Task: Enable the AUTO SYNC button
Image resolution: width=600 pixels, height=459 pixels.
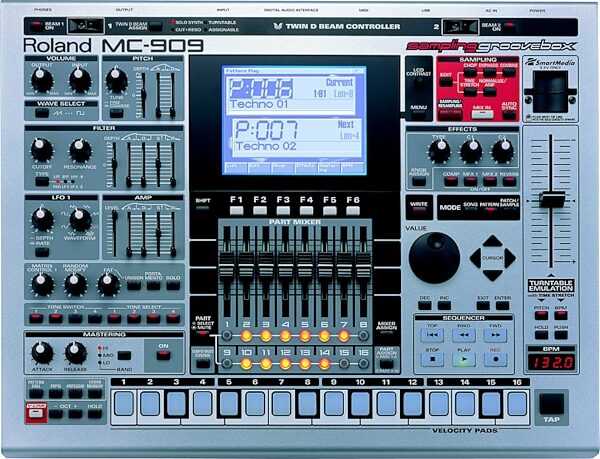Action: (509, 115)
